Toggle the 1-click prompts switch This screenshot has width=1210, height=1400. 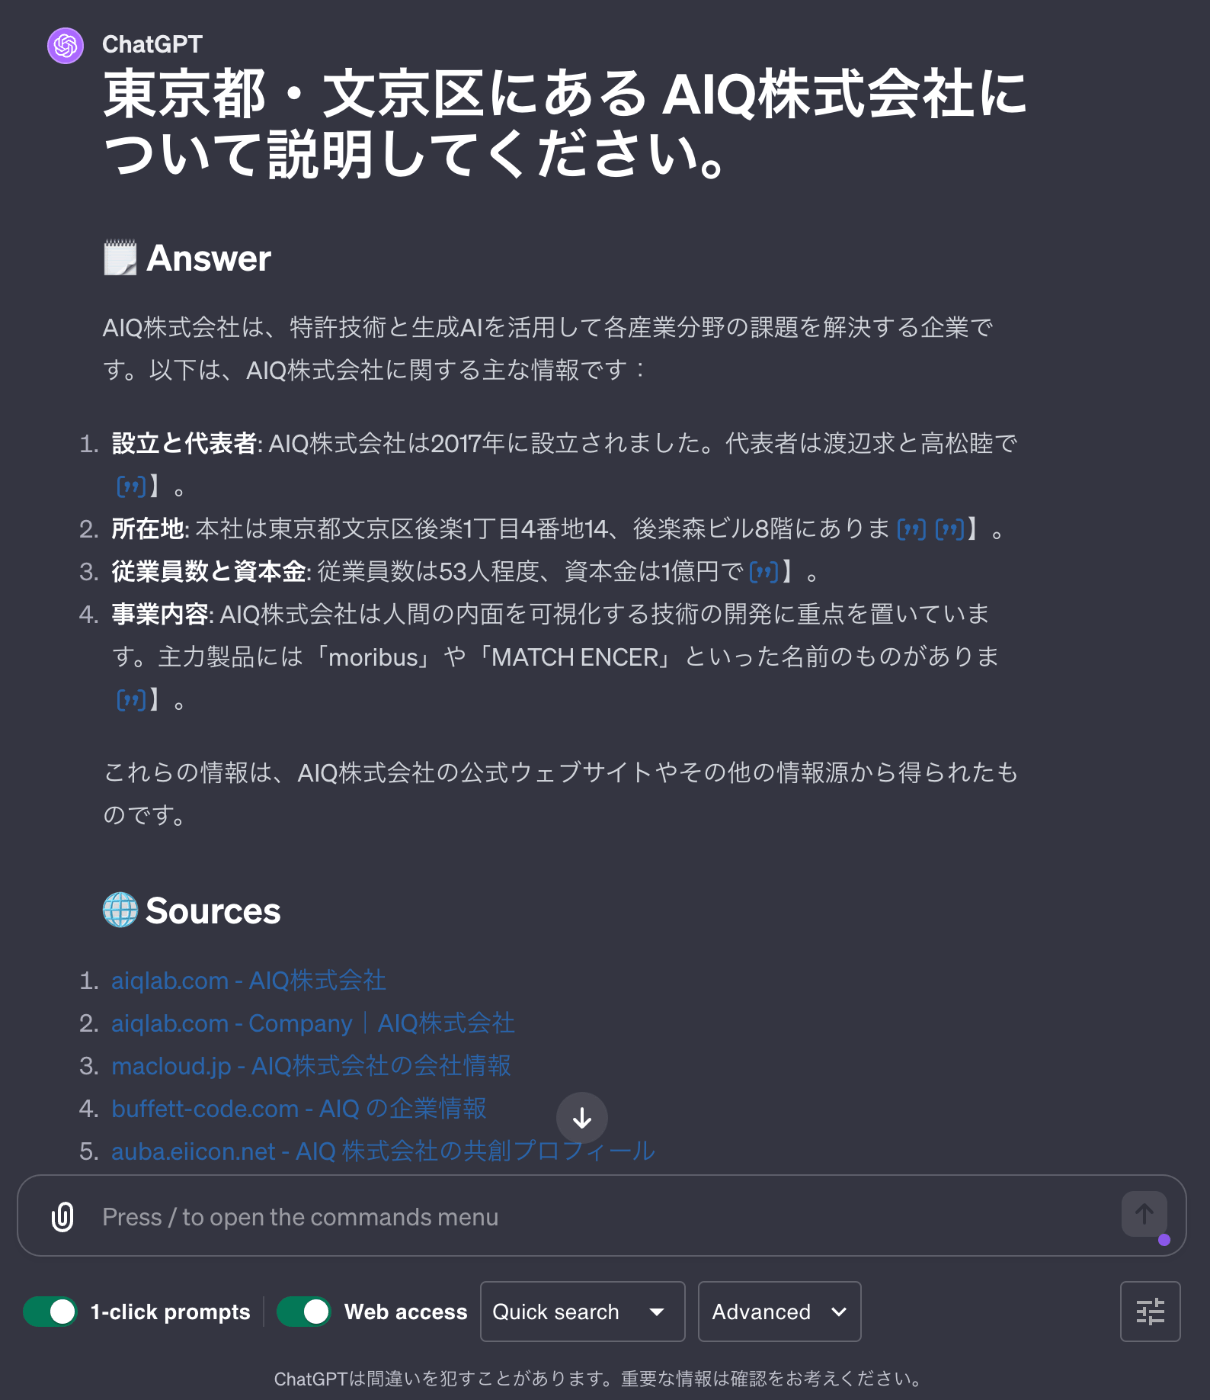(50, 1311)
